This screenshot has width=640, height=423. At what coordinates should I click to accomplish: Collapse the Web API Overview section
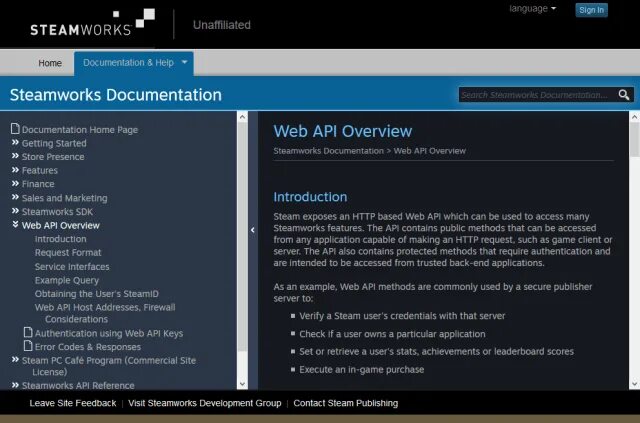15,225
